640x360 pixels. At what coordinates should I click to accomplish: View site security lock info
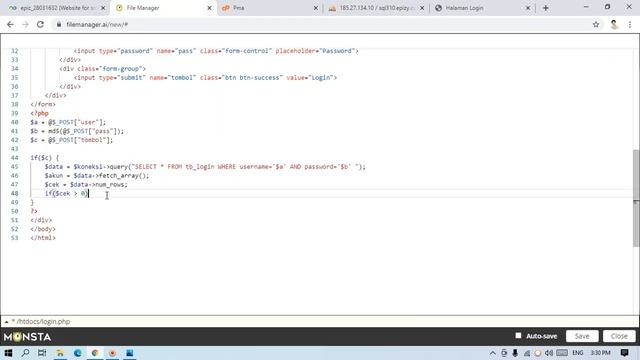pos(59,24)
